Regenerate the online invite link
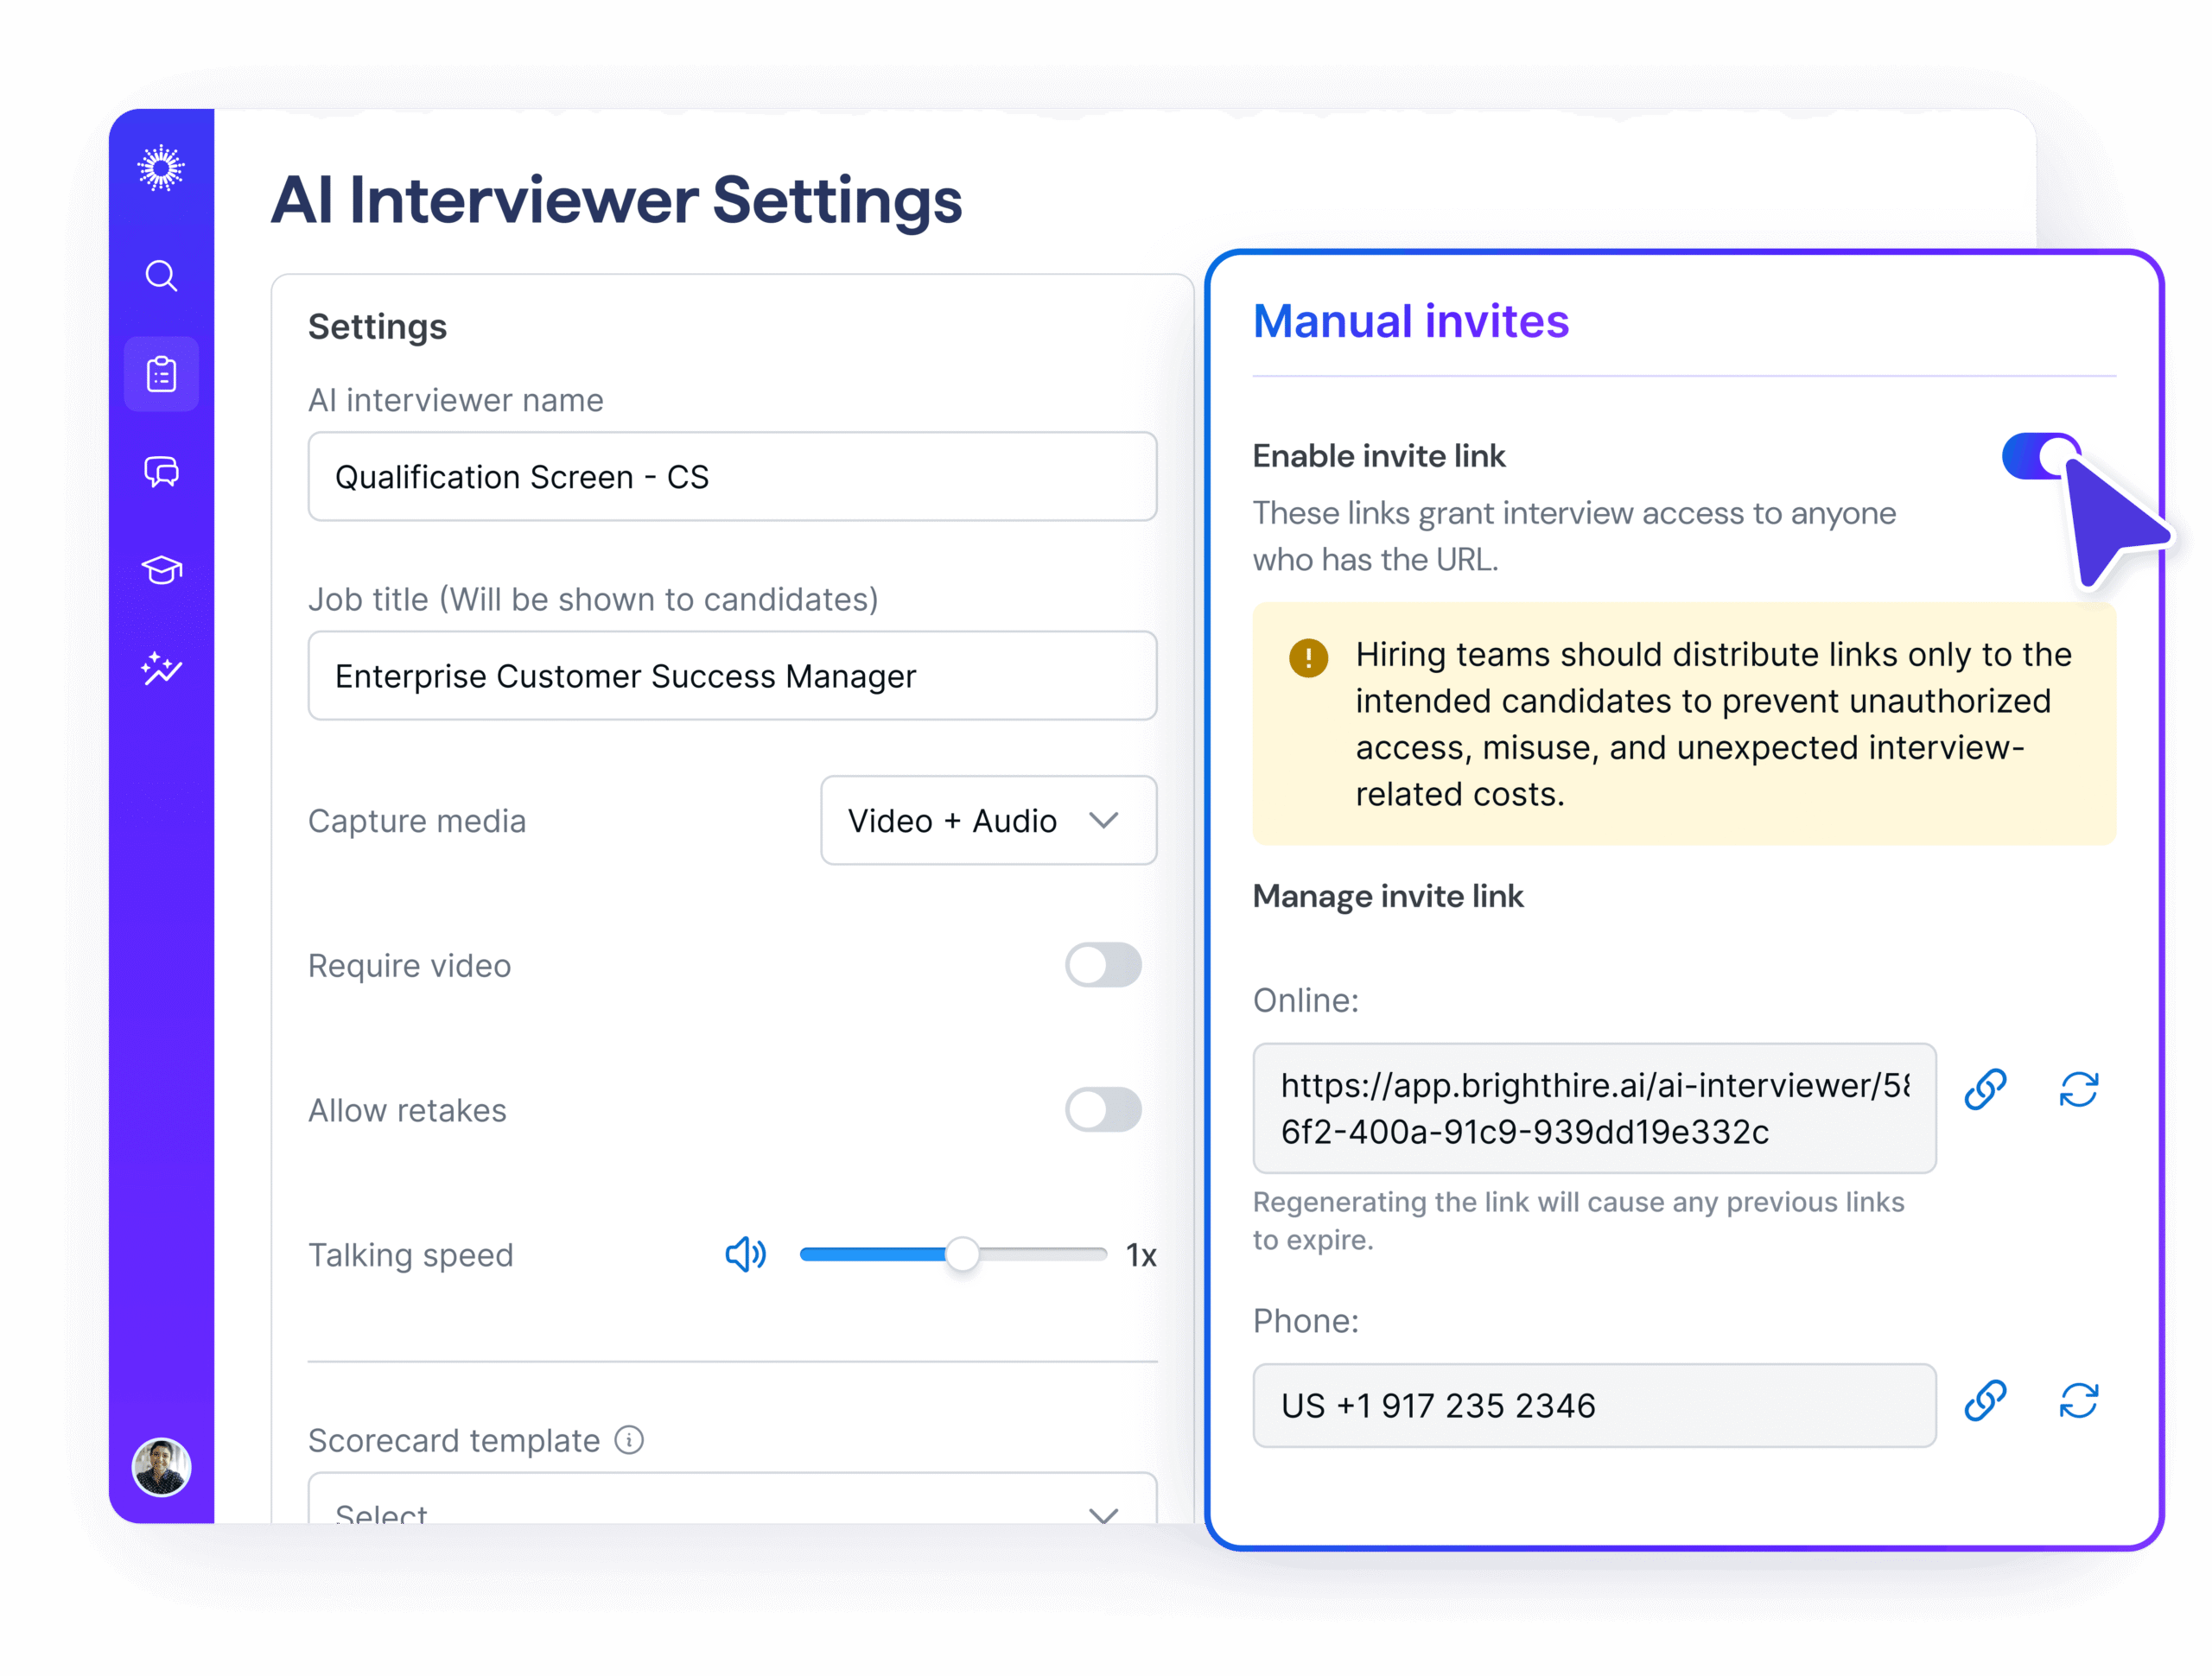Image resolution: width=2212 pixels, height=1676 pixels. (x=2078, y=1090)
